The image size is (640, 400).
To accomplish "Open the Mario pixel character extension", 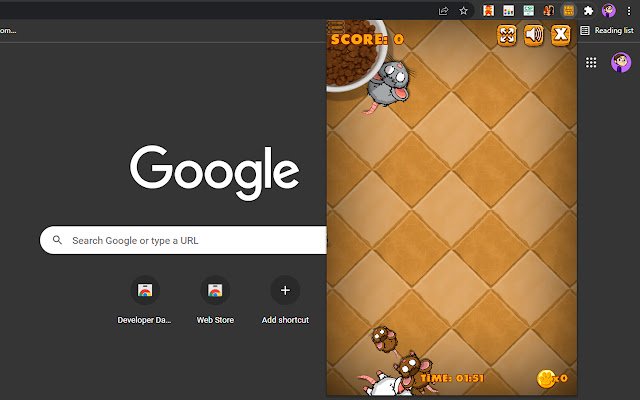I will click(x=489, y=11).
